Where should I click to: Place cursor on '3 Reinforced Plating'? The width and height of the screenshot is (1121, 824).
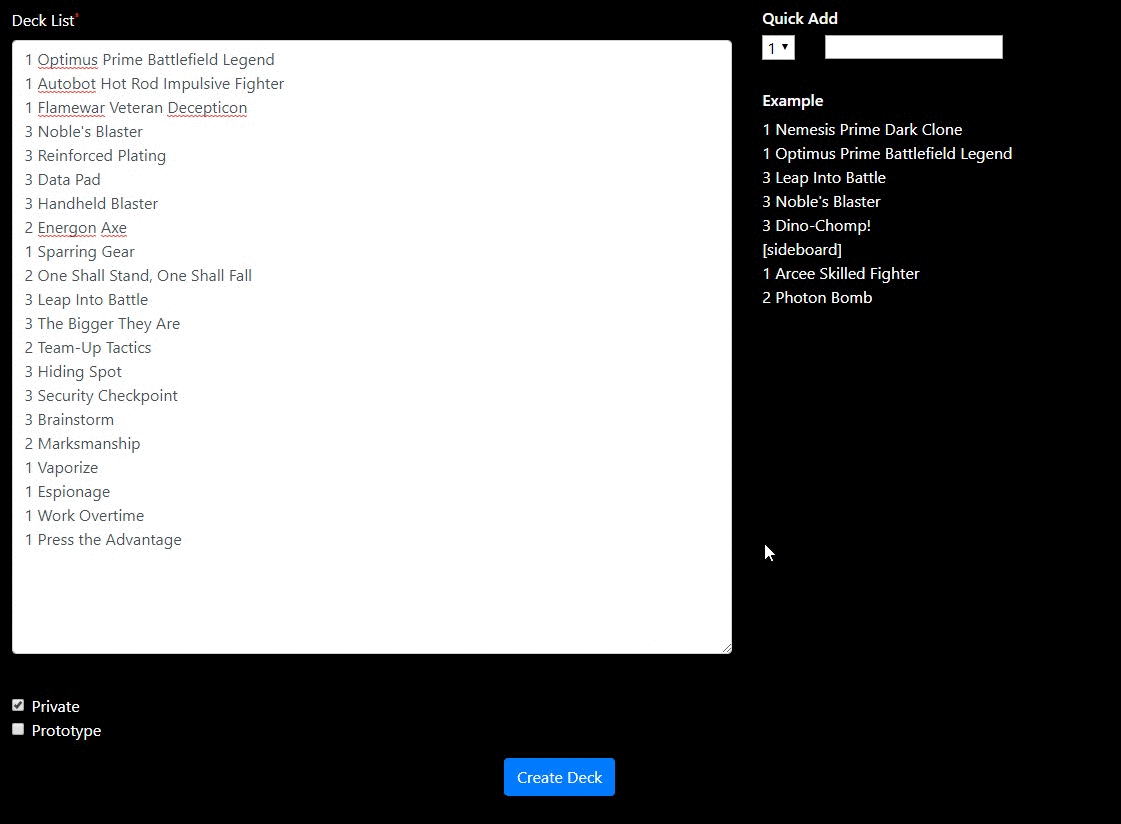(95, 156)
